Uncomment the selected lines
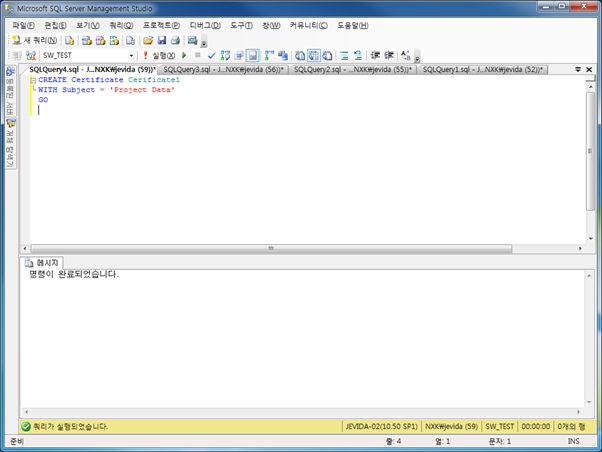602x452 pixels. [358, 56]
